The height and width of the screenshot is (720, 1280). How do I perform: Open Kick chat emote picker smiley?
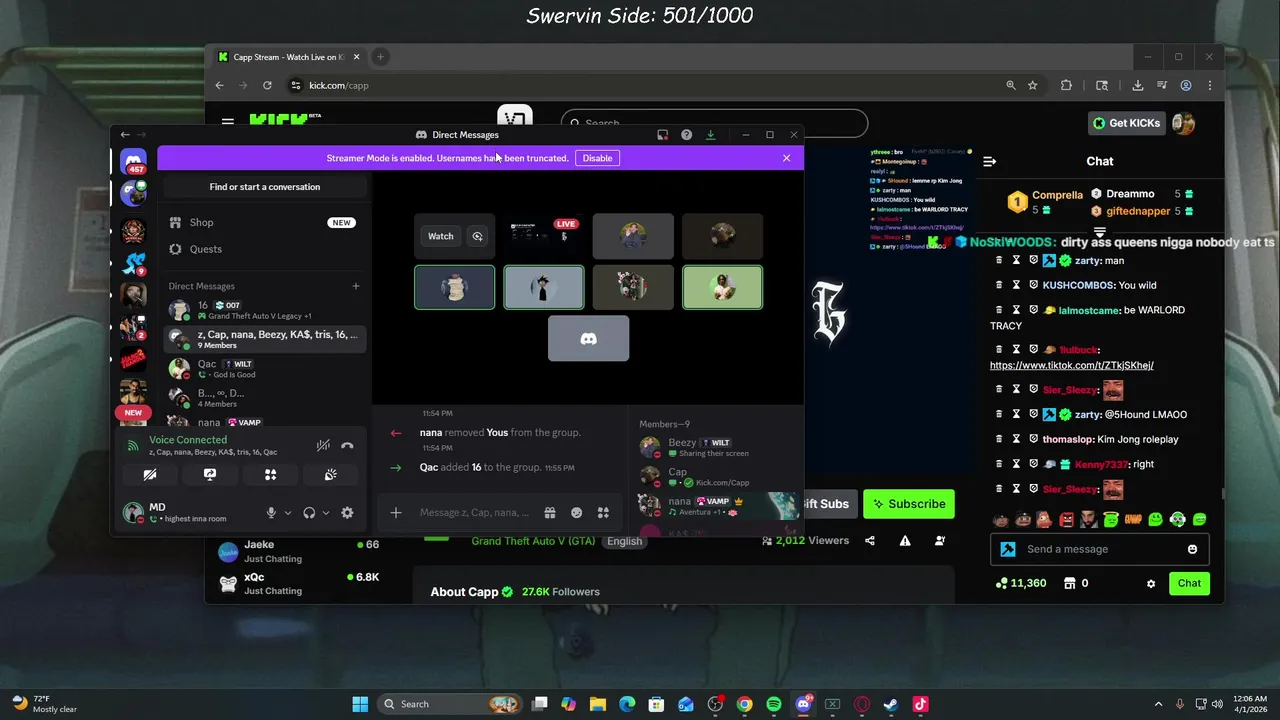tap(1192, 549)
